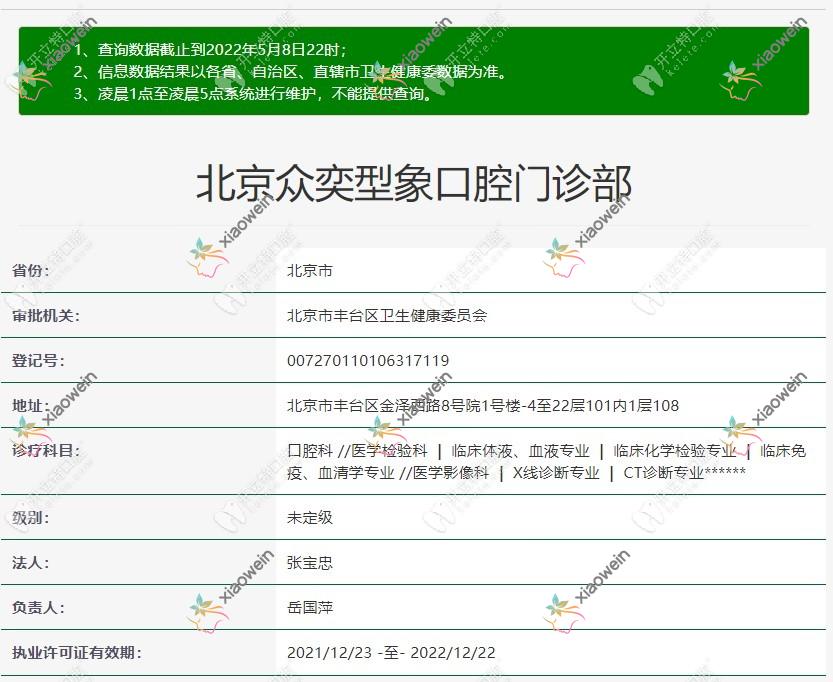
Task: Click the legal representative name 张宝忠
Action: (305, 562)
